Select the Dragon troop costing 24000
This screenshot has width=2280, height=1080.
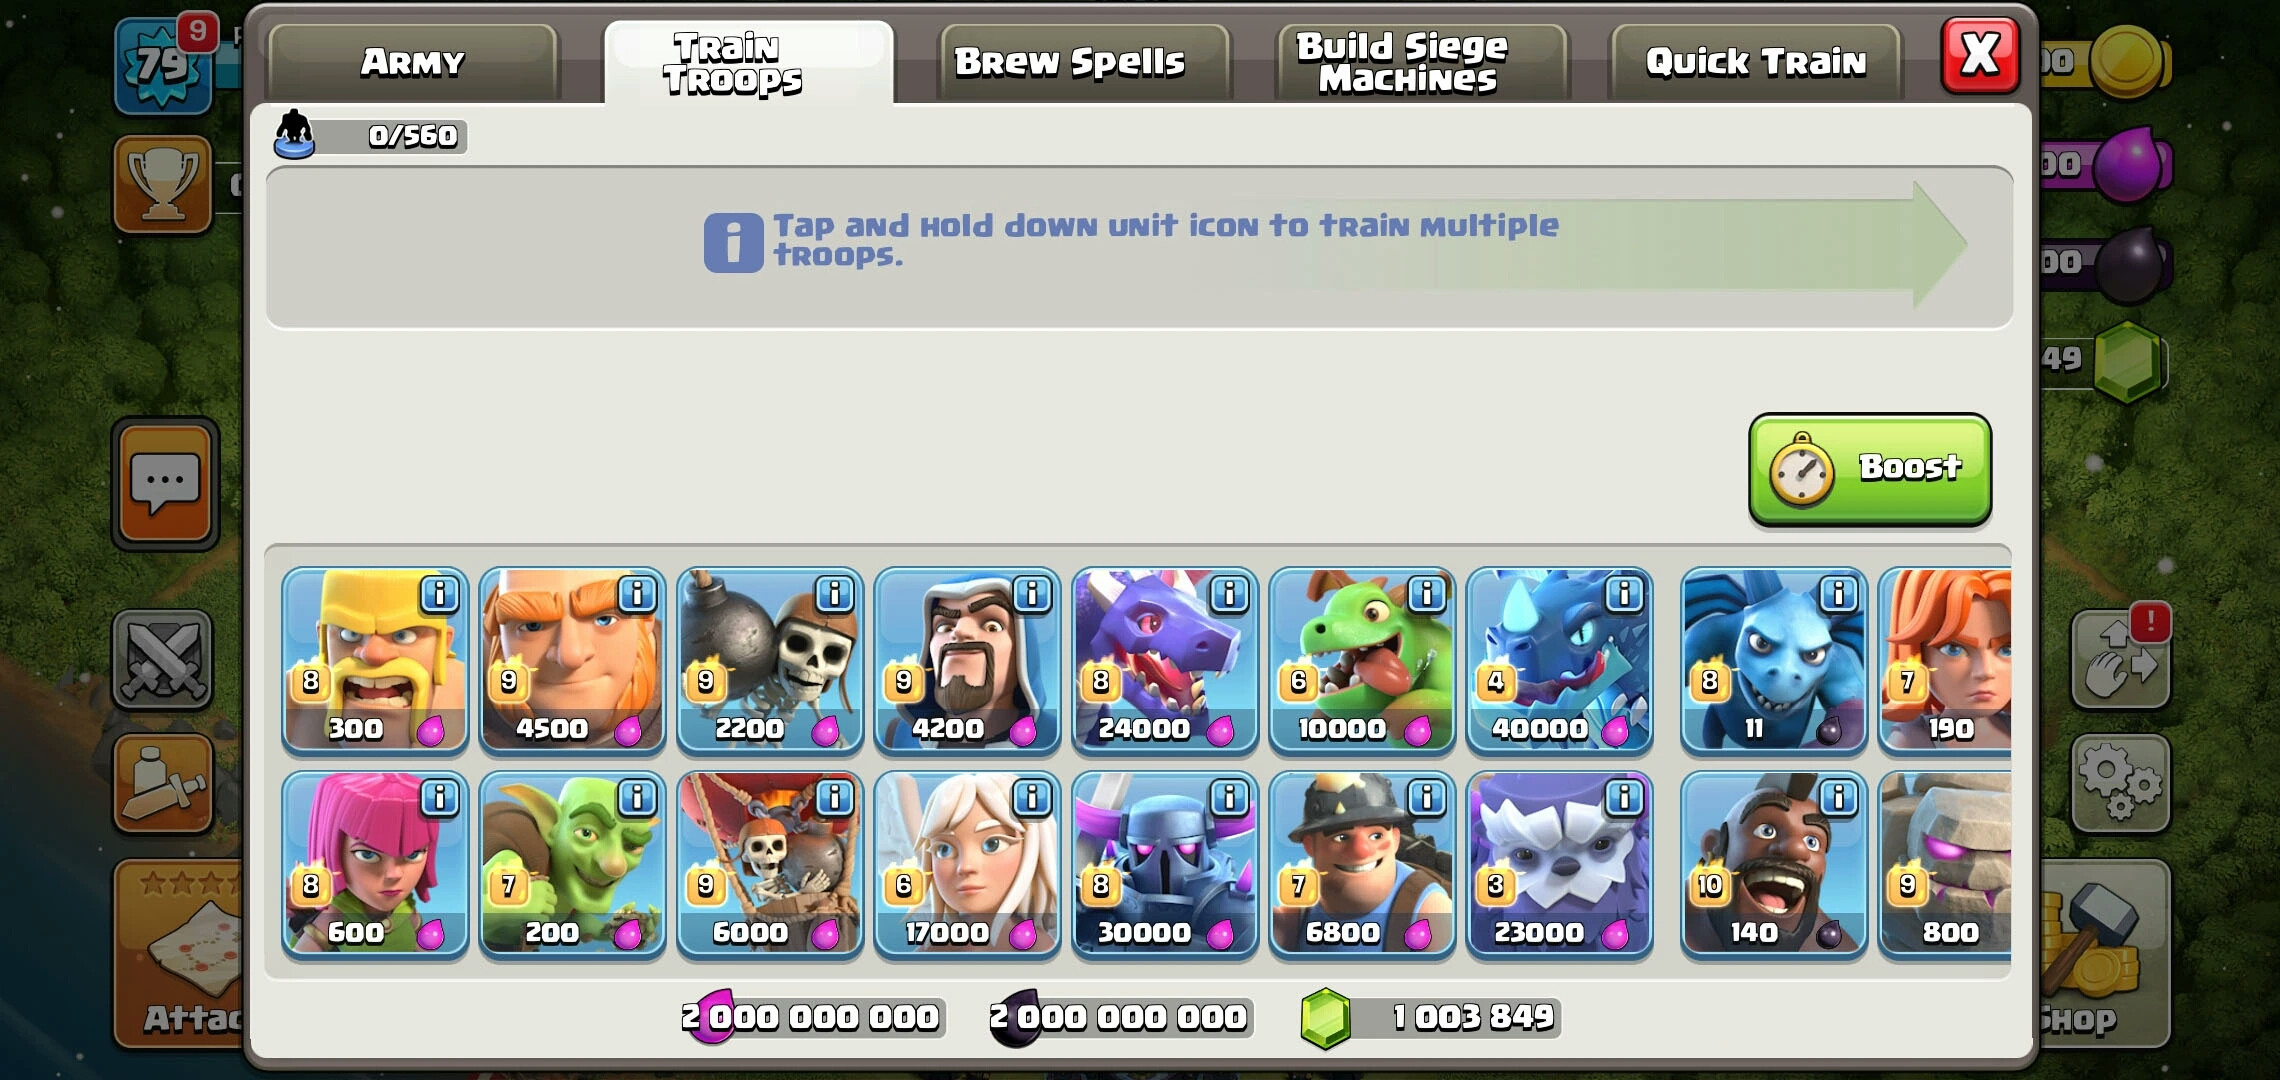(1164, 660)
